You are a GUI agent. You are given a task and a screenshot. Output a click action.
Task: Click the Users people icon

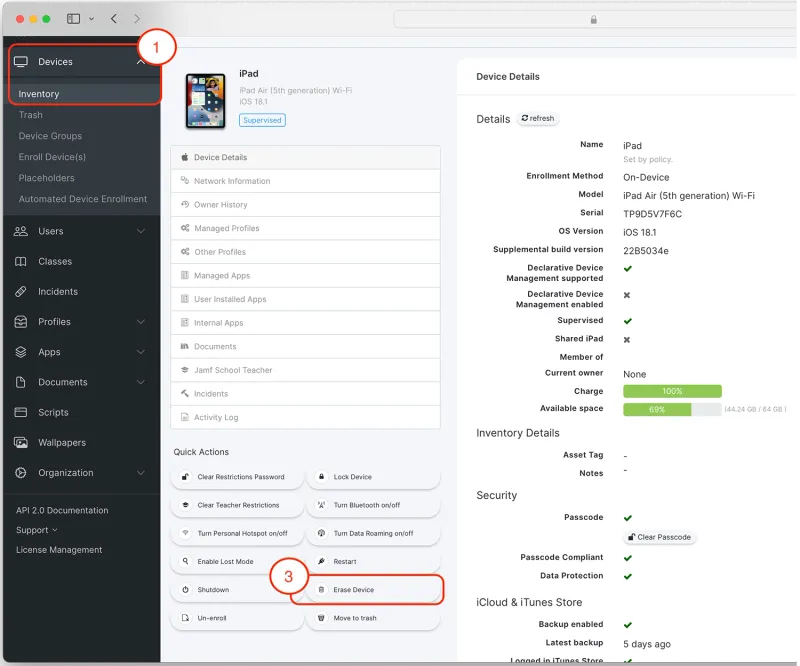(x=21, y=231)
